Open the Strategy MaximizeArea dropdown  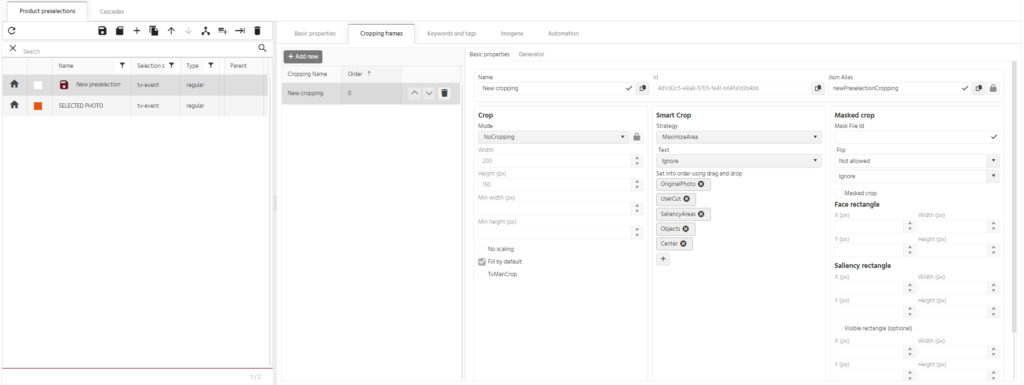coord(739,137)
